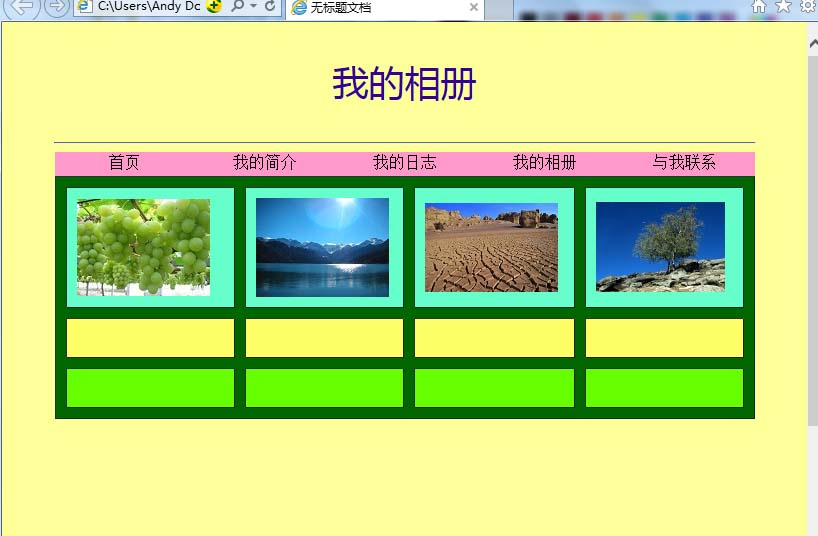Click the yellow cell under the desert photo
Screen dimensions: 818x536
pos(495,338)
